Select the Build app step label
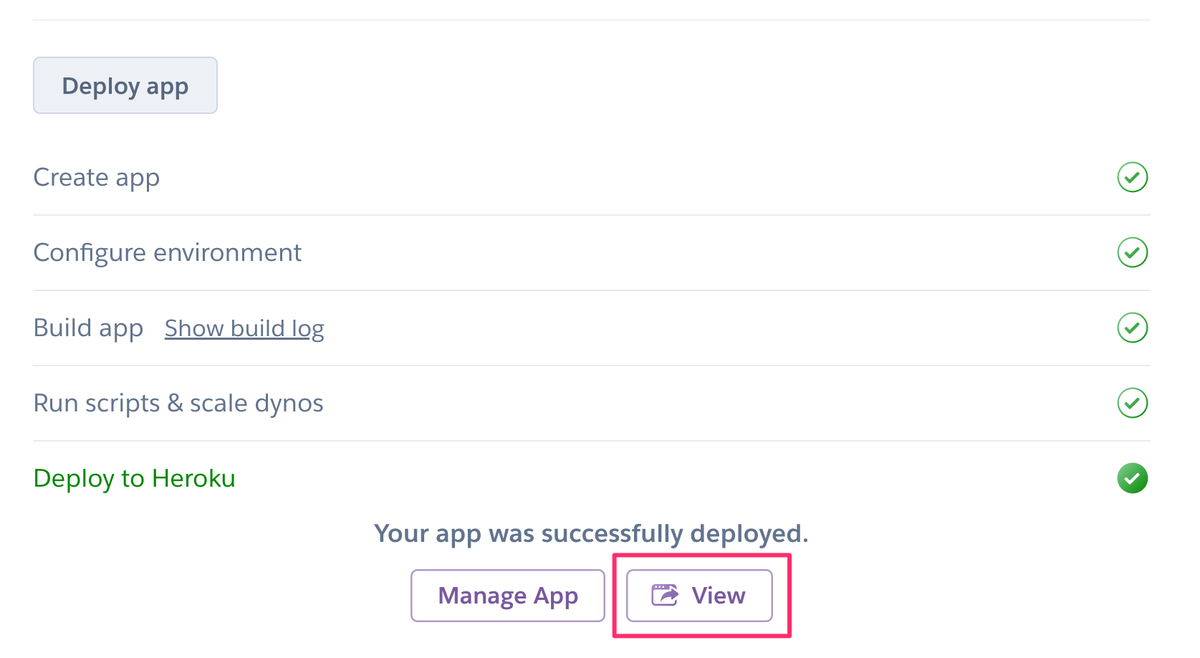1200x658 pixels. [88, 328]
